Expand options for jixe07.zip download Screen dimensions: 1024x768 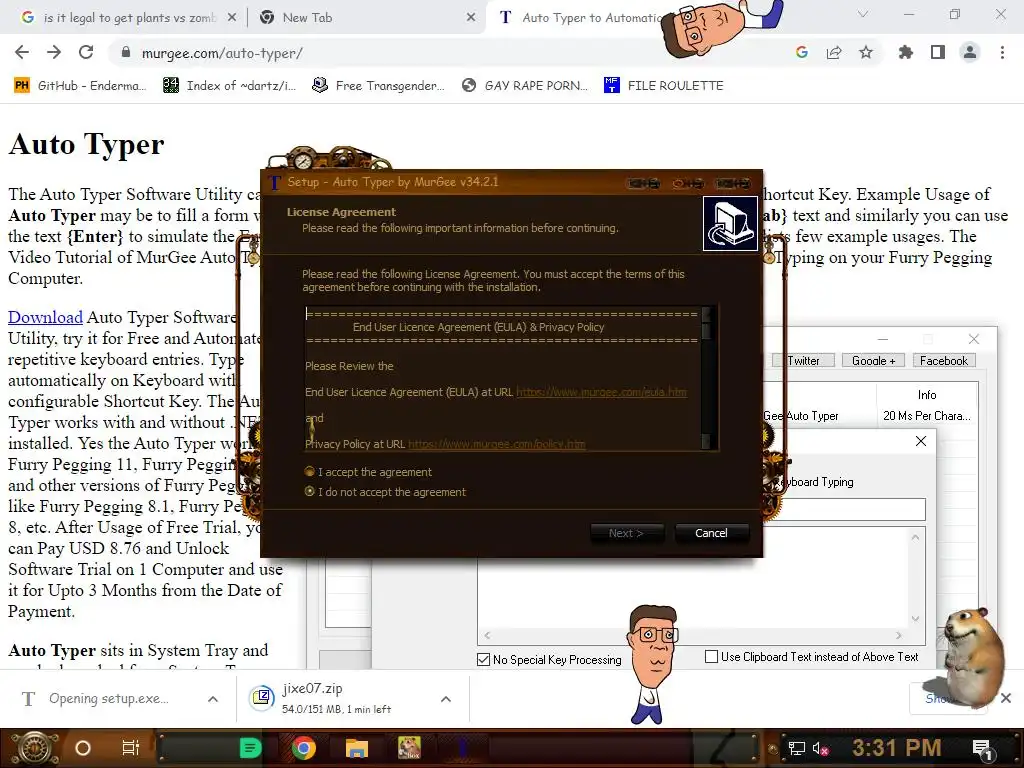(x=446, y=699)
